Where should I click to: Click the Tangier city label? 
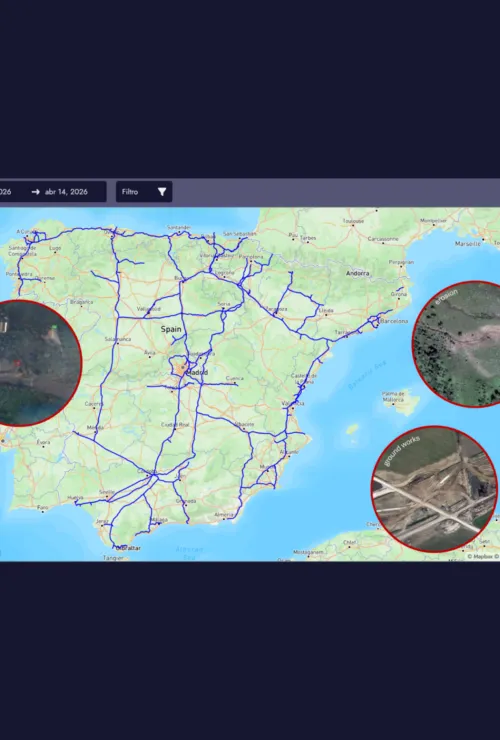113,558
